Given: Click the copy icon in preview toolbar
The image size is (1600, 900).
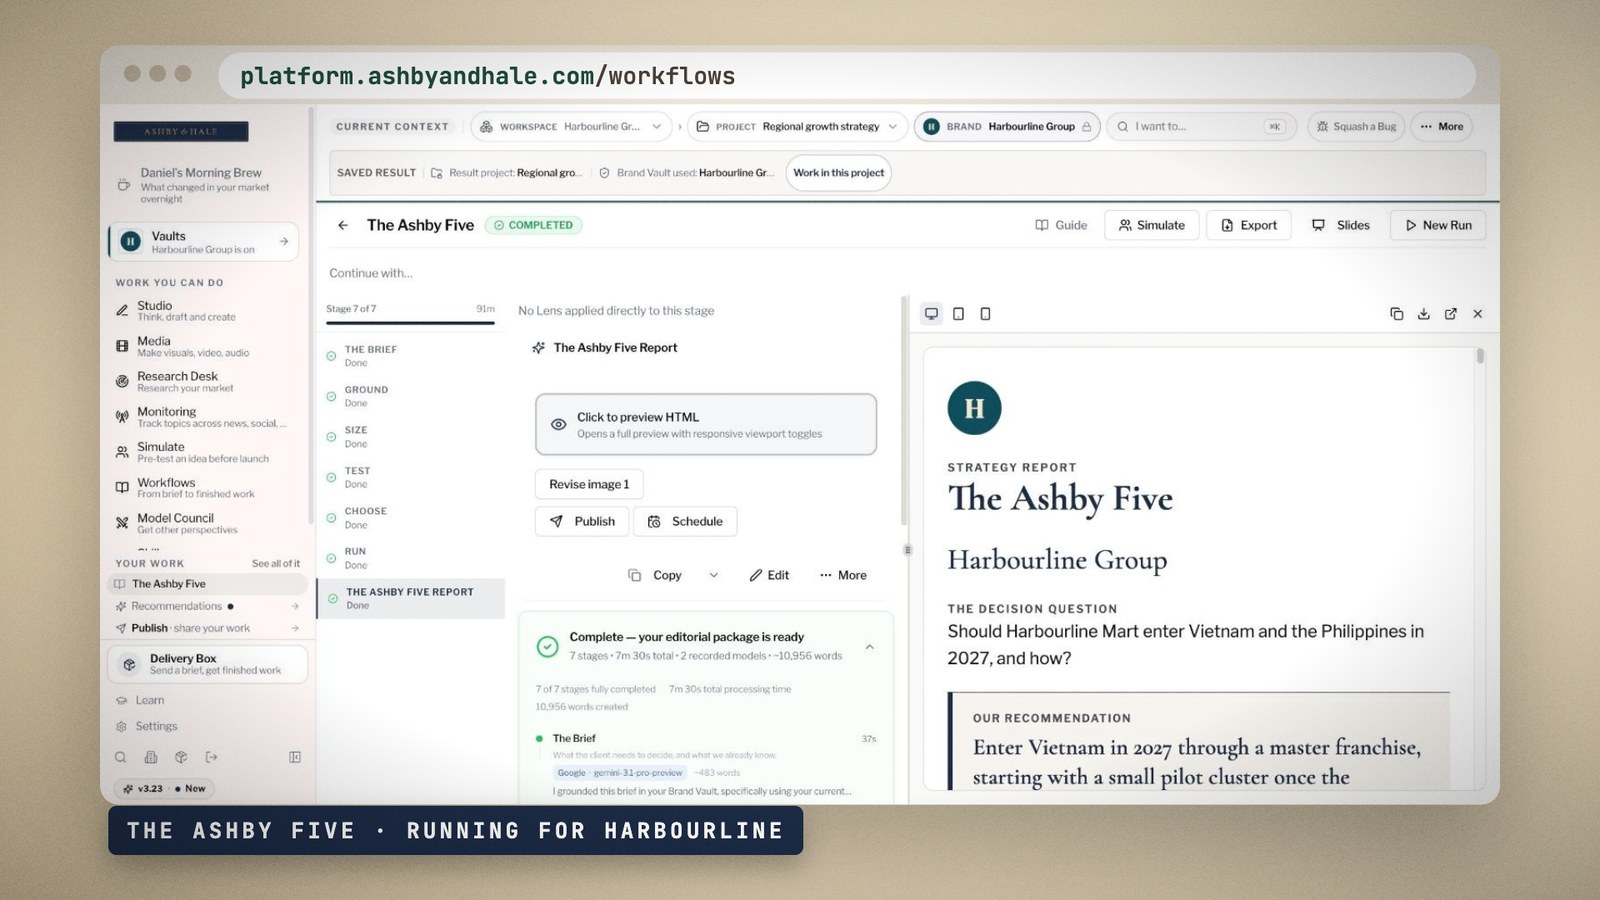Looking at the screenshot, I should (x=1397, y=314).
